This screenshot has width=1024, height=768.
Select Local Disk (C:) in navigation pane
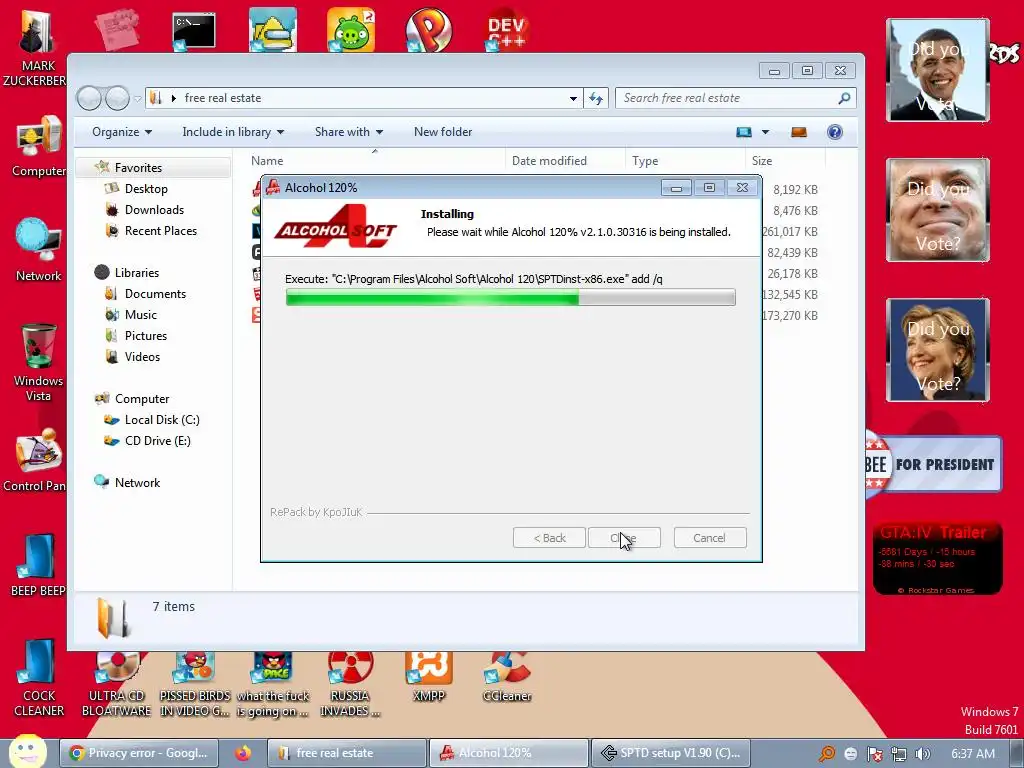pos(162,420)
